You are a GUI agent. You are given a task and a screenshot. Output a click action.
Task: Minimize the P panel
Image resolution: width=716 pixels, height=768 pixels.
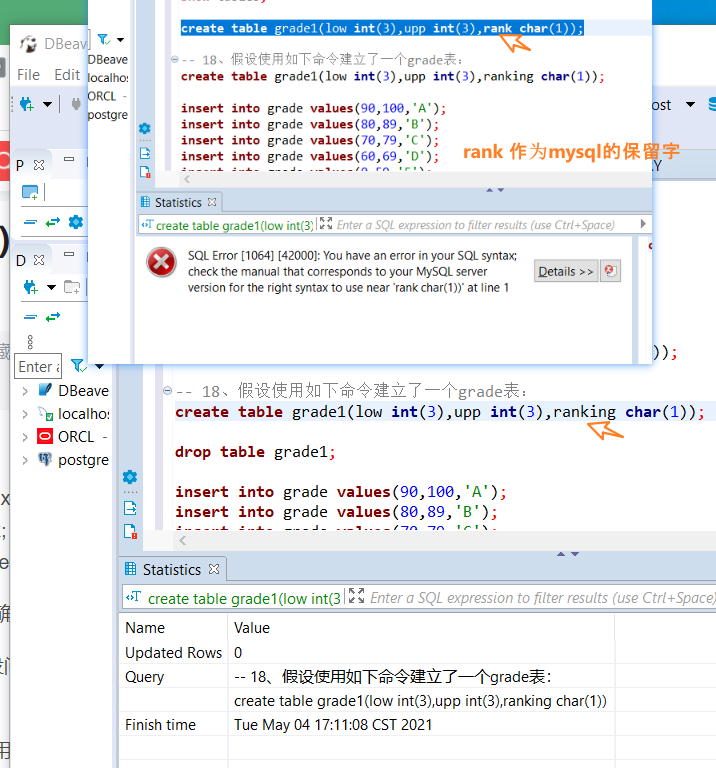(x=69, y=159)
